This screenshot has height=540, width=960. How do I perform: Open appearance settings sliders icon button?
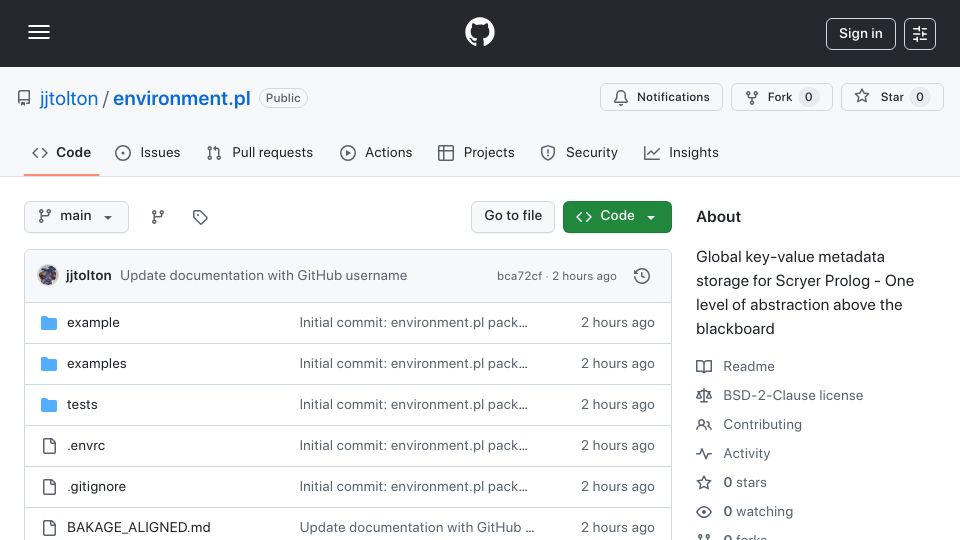[920, 34]
